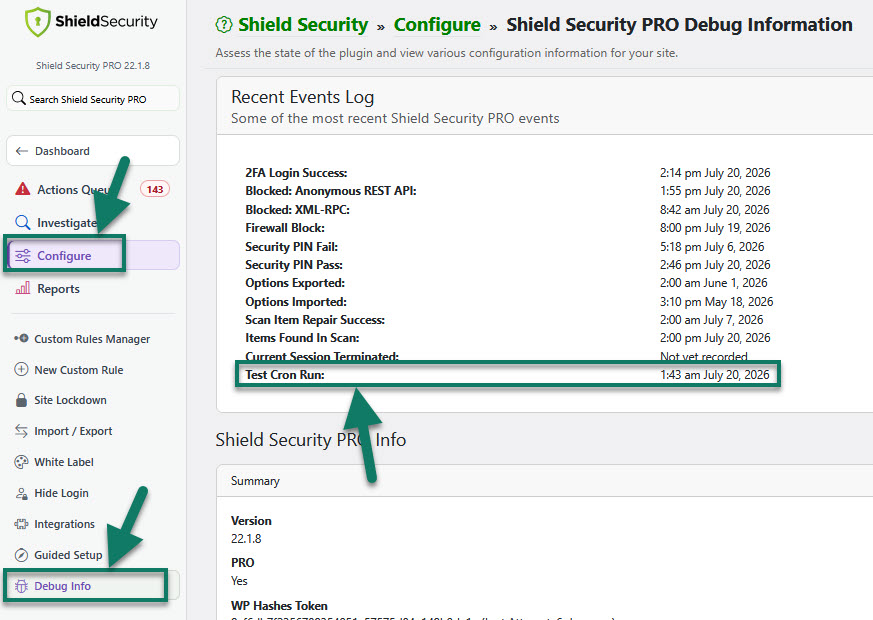
Task: Click the Actions Queue warning triangle icon
Action: 22,189
